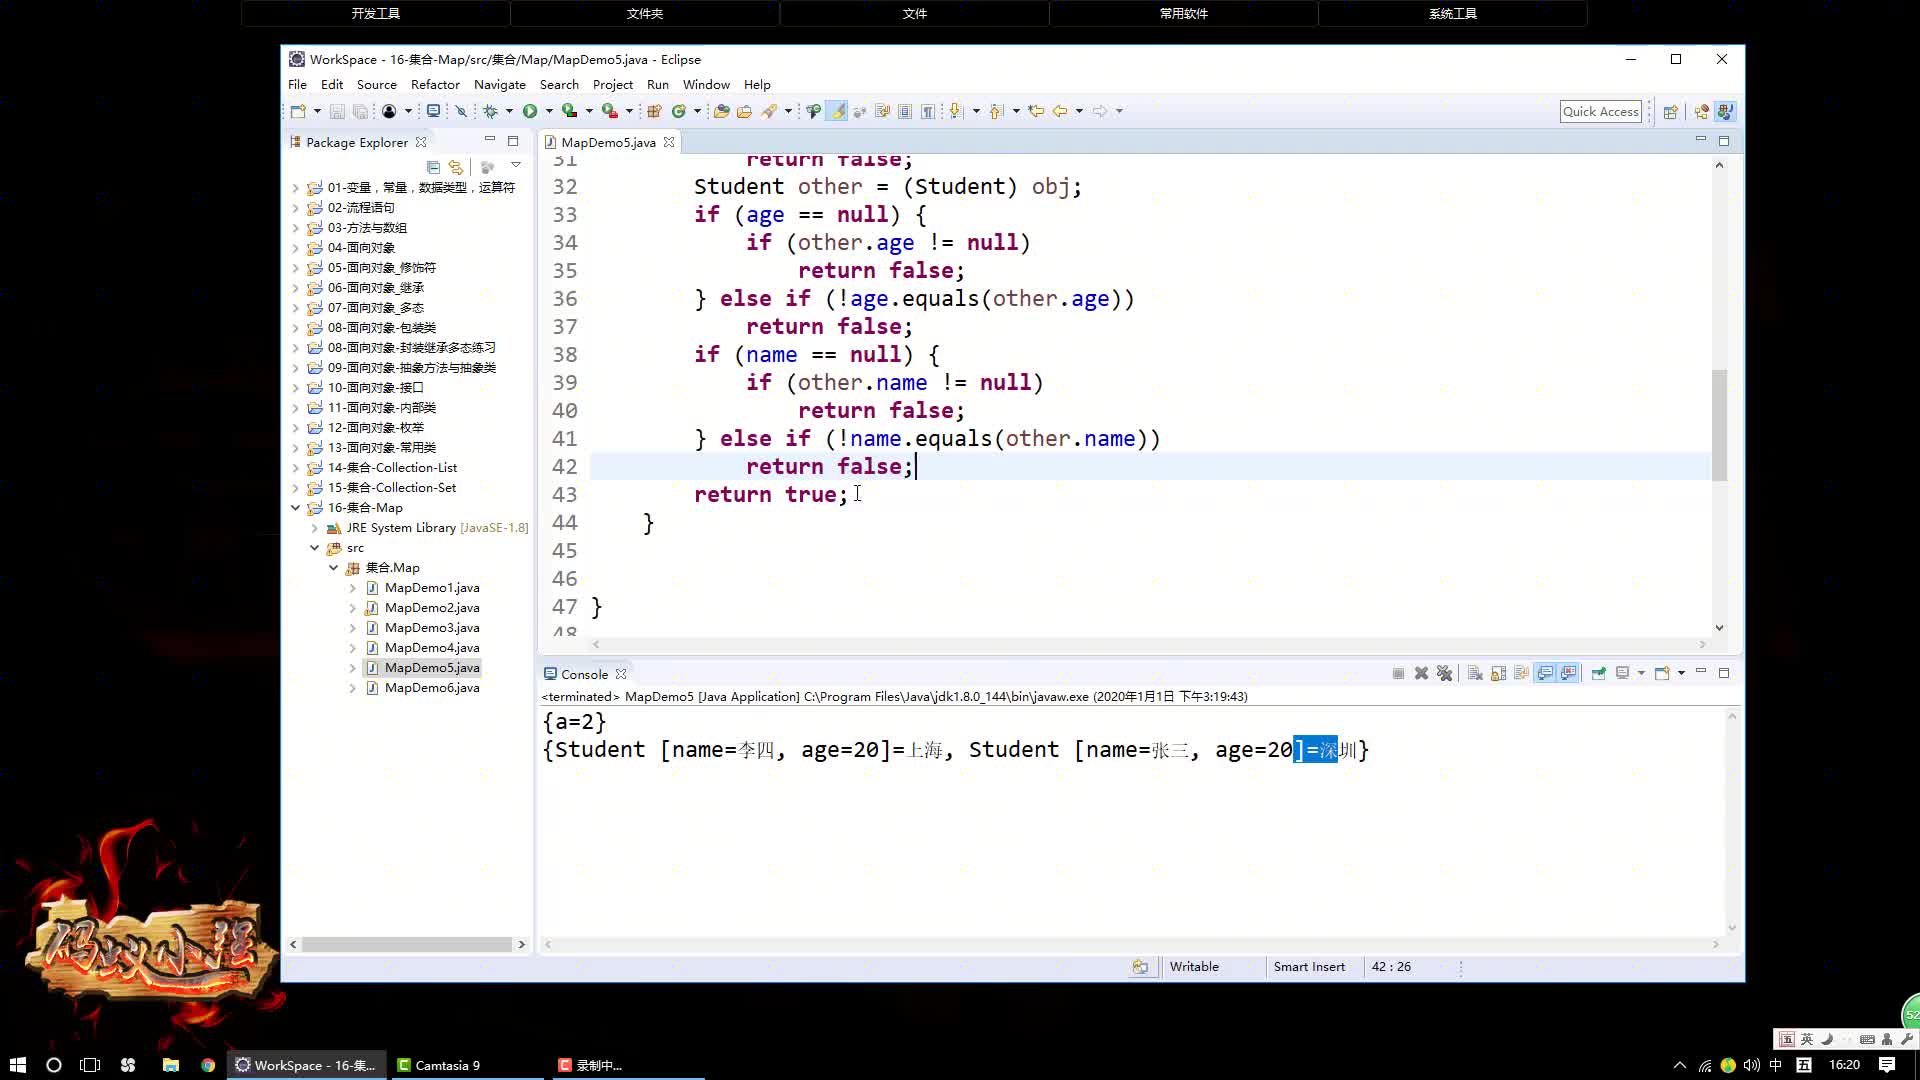Click the Run menu in Eclipse
This screenshot has width=1920, height=1080.
point(657,83)
